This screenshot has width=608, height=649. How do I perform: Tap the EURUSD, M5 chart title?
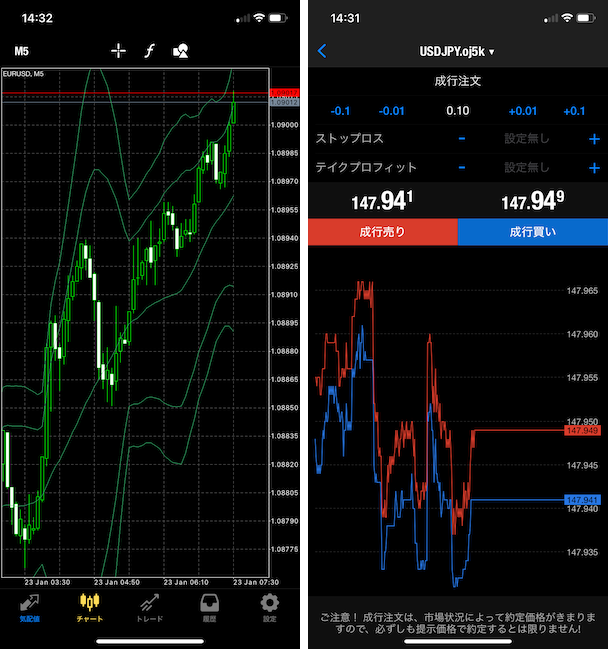point(23,74)
